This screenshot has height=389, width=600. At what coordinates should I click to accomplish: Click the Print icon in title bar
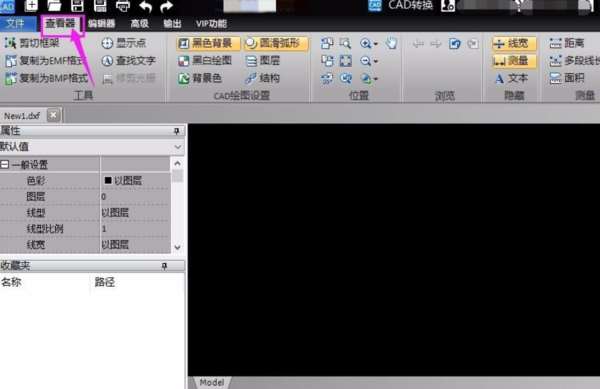click(x=122, y=6)
